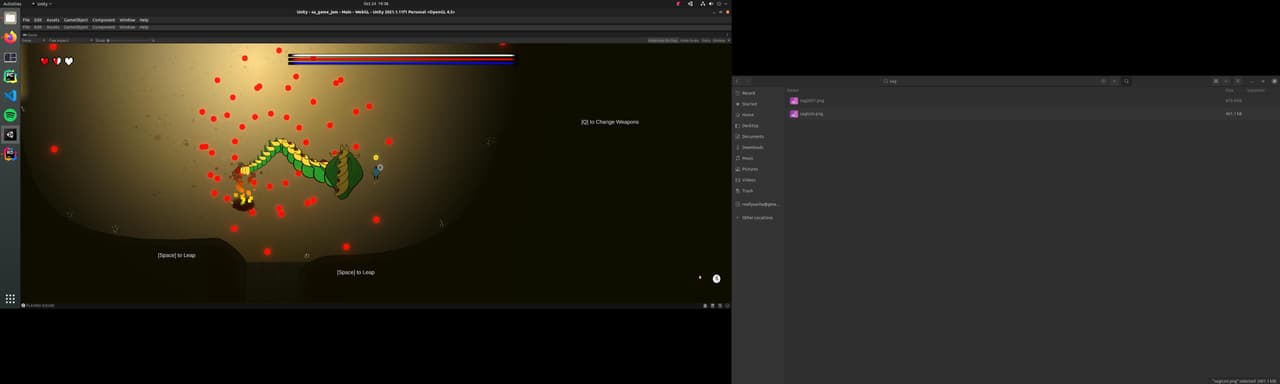
Task: Open view options dropdown in Files
Action: (x=1226, y=81)
